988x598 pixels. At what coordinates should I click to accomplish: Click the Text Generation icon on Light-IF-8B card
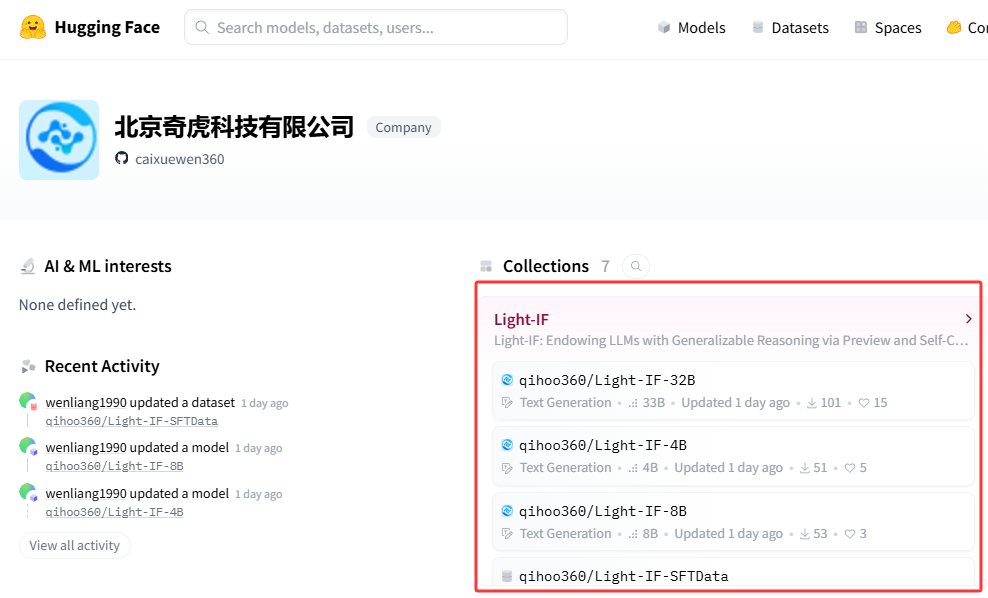pyautogui.click(x=507, y=534)
